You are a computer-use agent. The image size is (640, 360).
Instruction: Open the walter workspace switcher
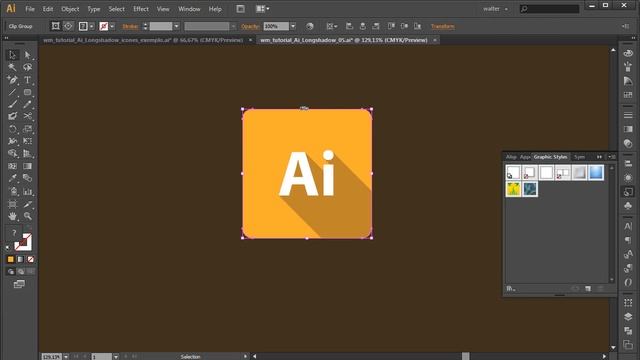496,9
